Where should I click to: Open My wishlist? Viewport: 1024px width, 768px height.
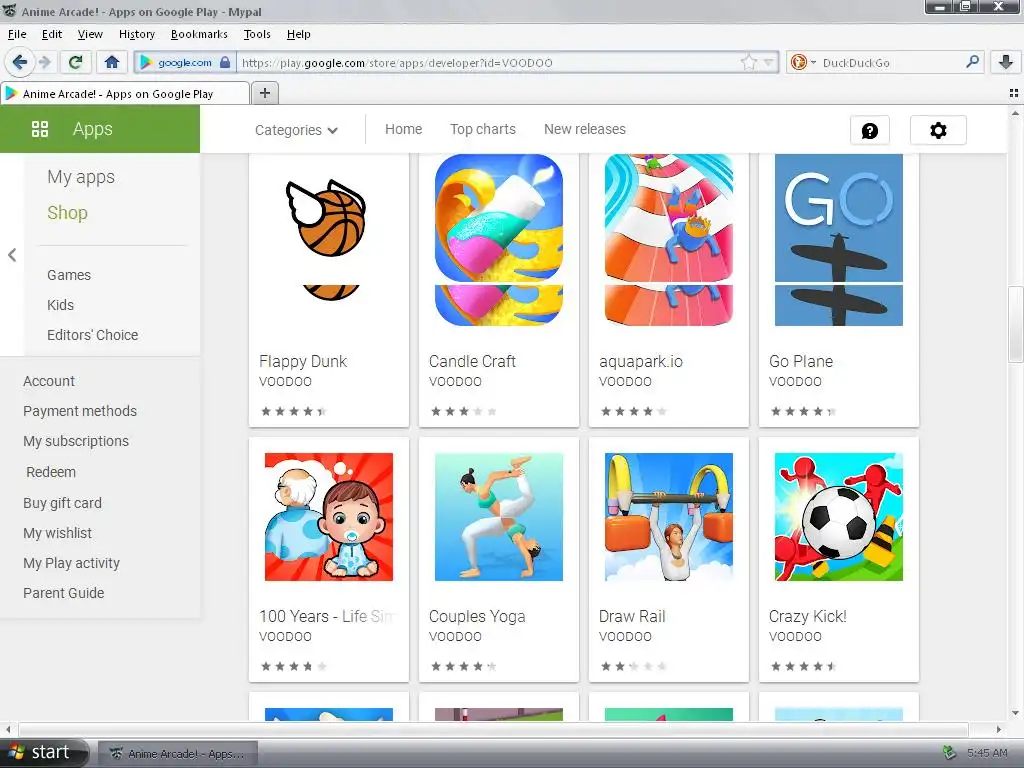(57, 533)
